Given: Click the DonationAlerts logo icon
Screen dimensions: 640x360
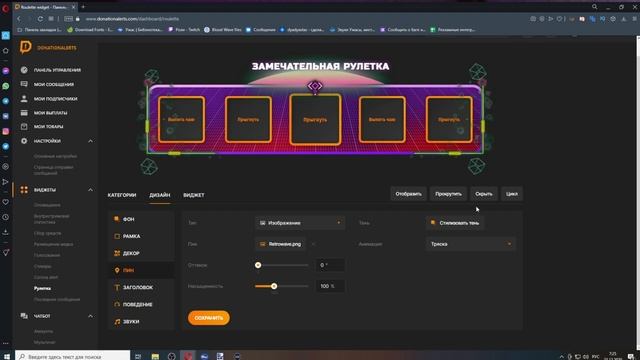Looking at the screenshot, I should click(25, 47).
